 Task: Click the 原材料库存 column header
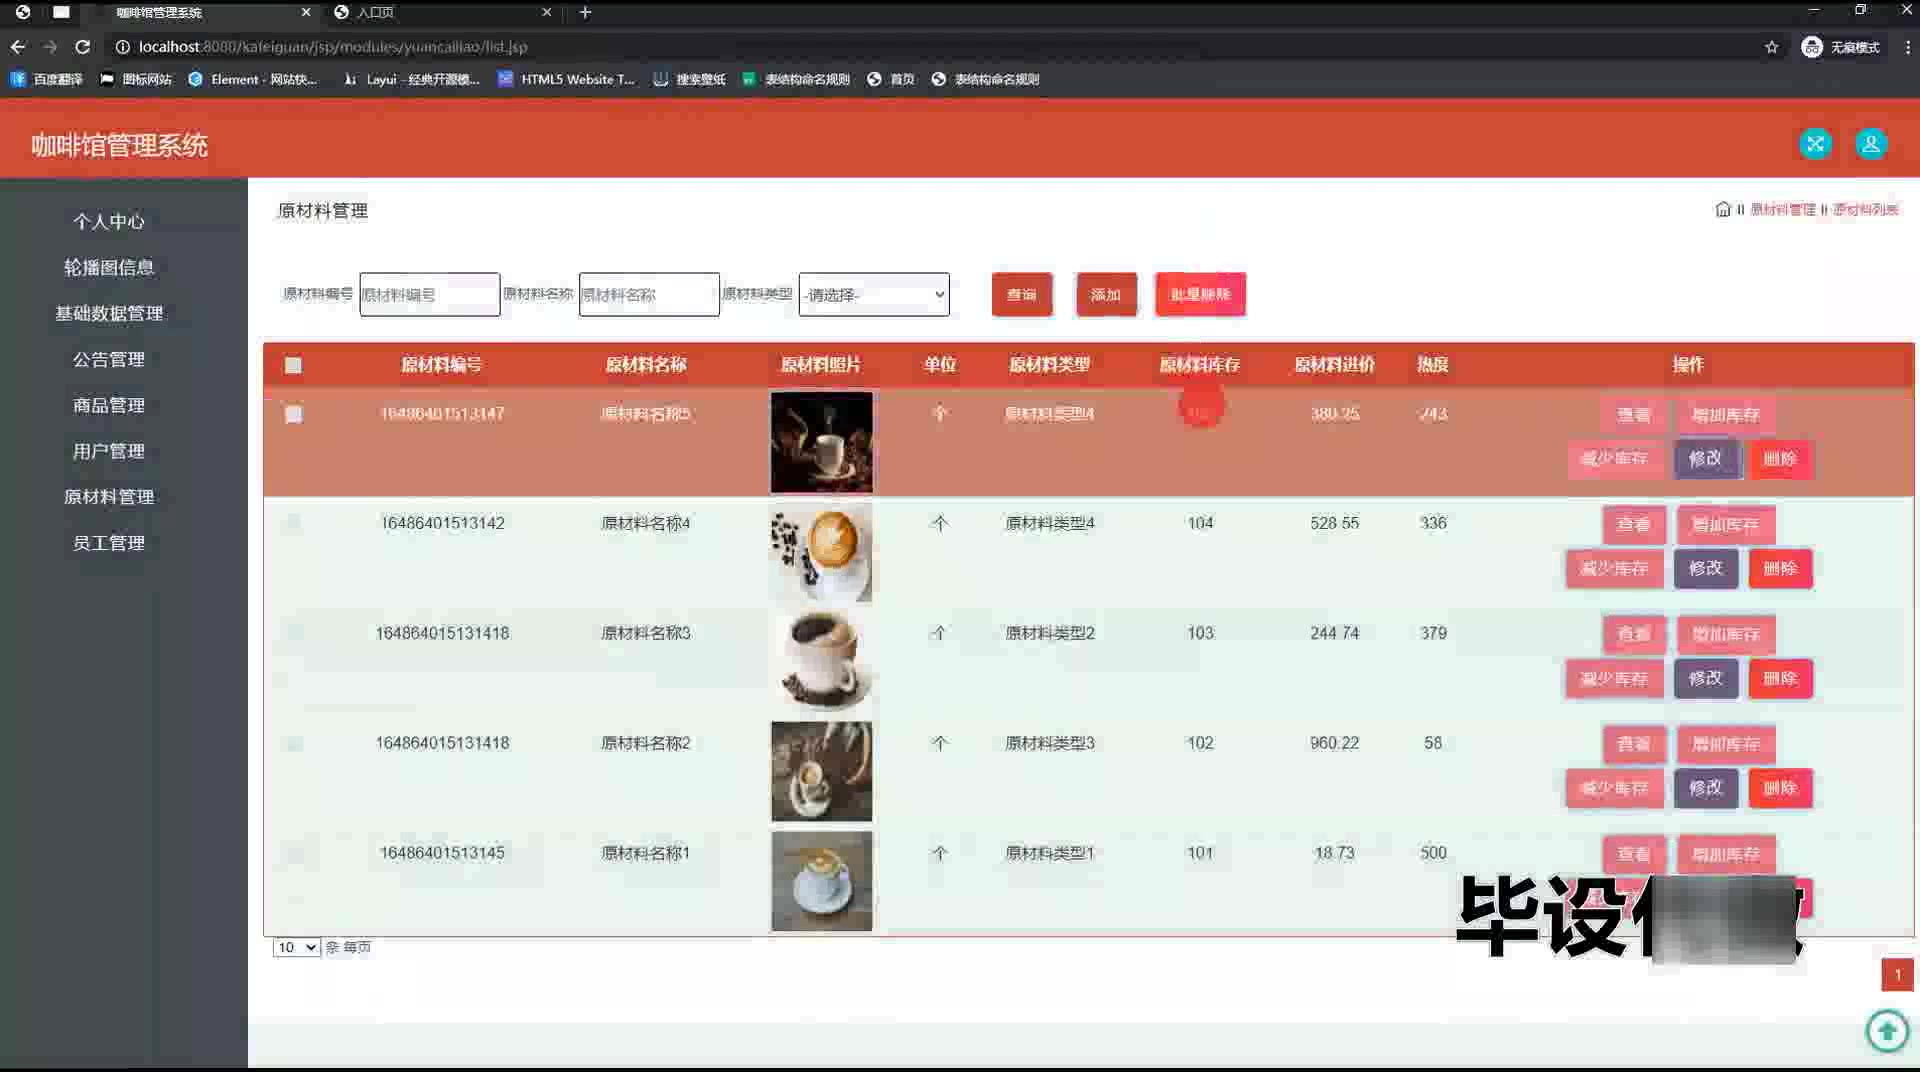pos(1199,365)
